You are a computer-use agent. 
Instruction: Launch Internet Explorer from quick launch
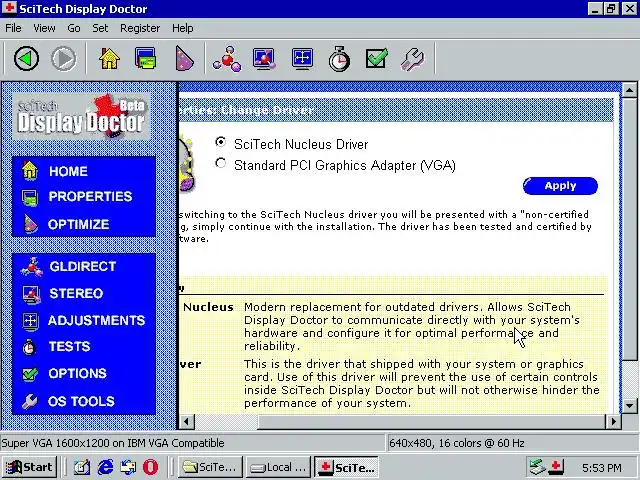click(x=105, y=467)
